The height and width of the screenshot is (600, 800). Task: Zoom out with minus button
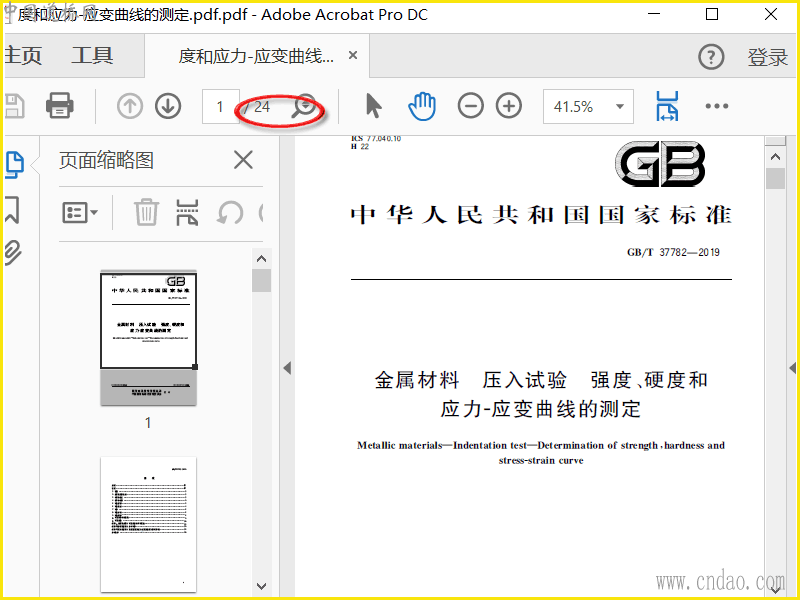click(x=470, y=106)
